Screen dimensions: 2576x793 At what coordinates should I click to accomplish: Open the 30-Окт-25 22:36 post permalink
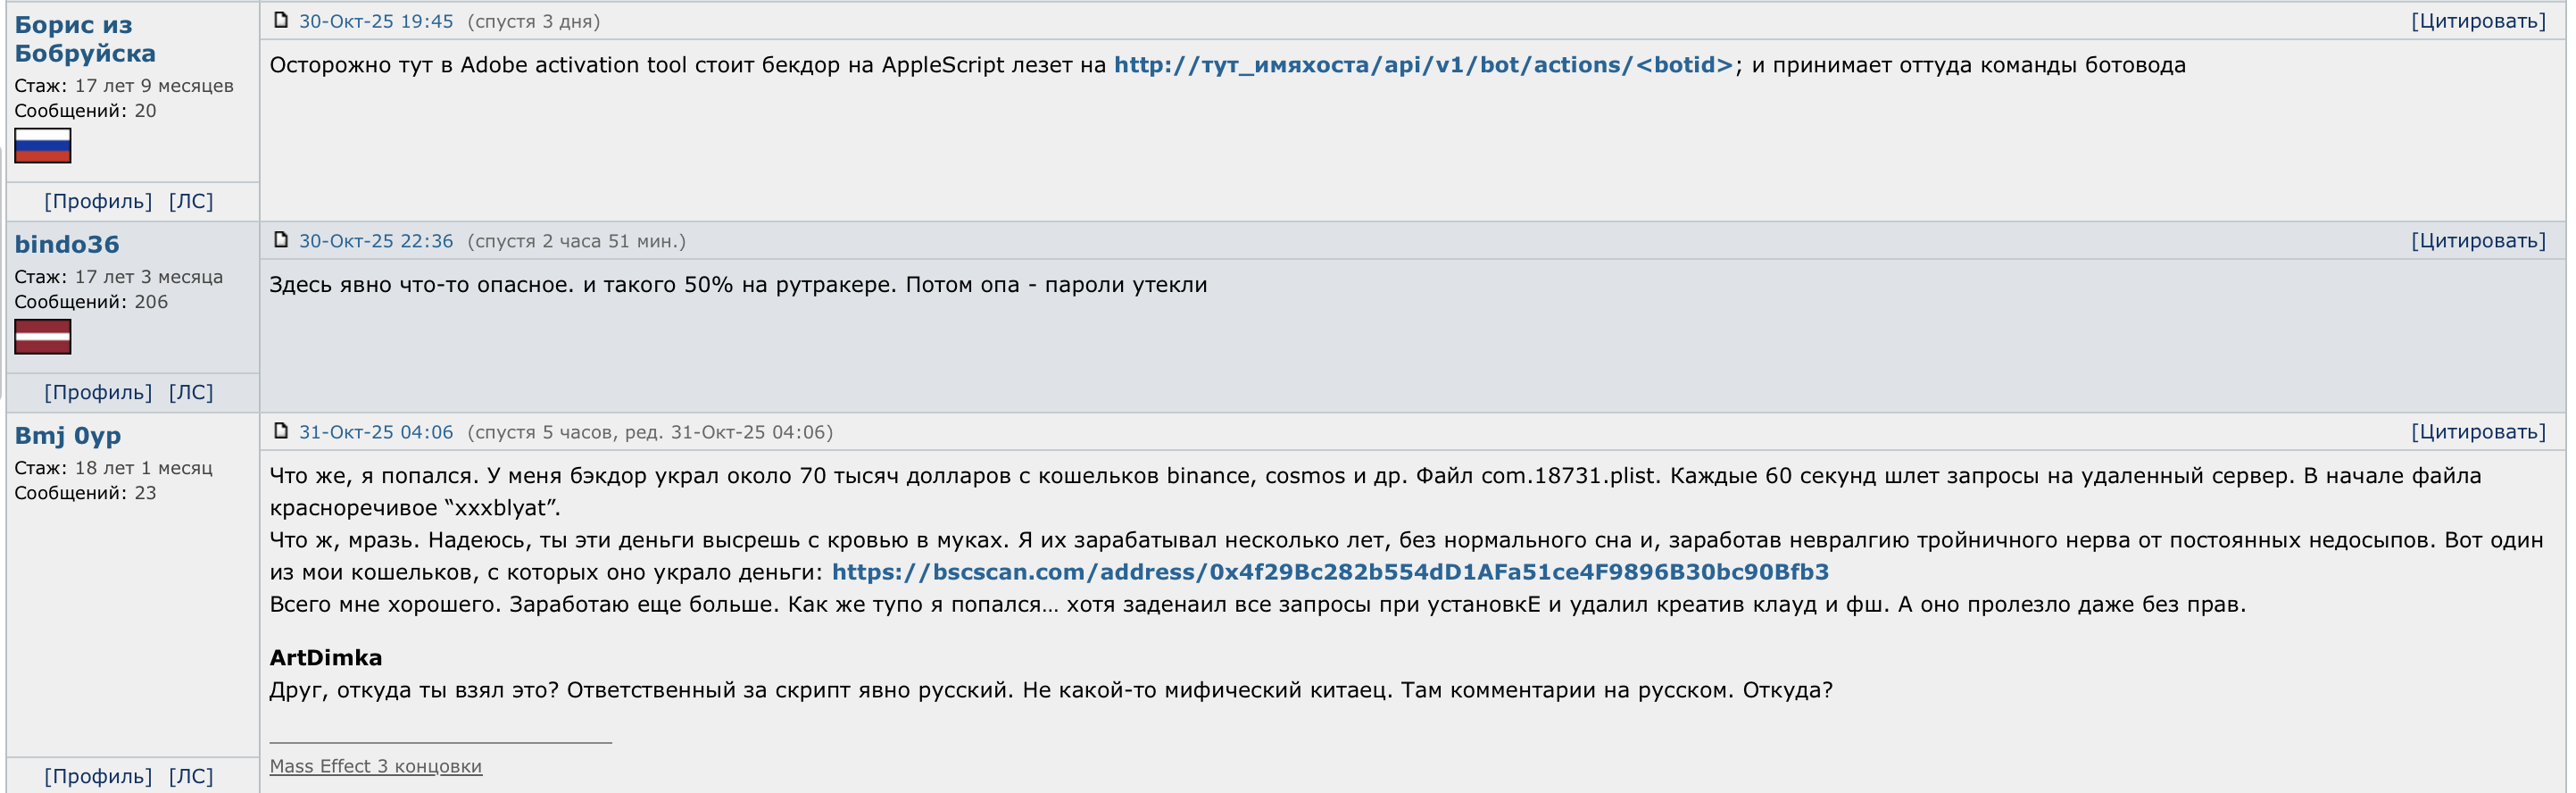click(x=376, y=241)
